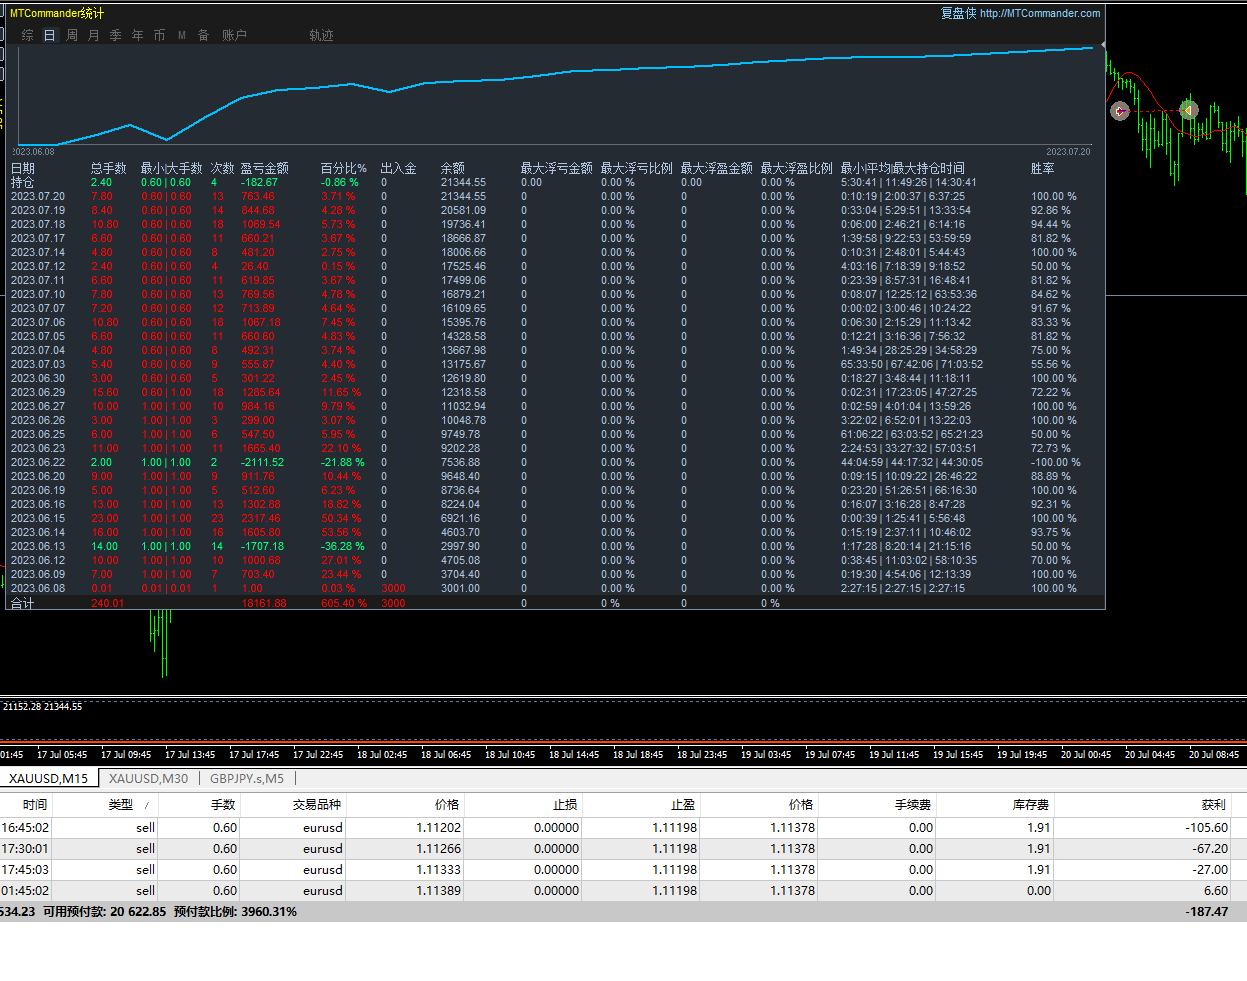This screenshot has height=981, width=1247.
Task: Select the 季 quarterly statistics icon
Action: (116, 35)
